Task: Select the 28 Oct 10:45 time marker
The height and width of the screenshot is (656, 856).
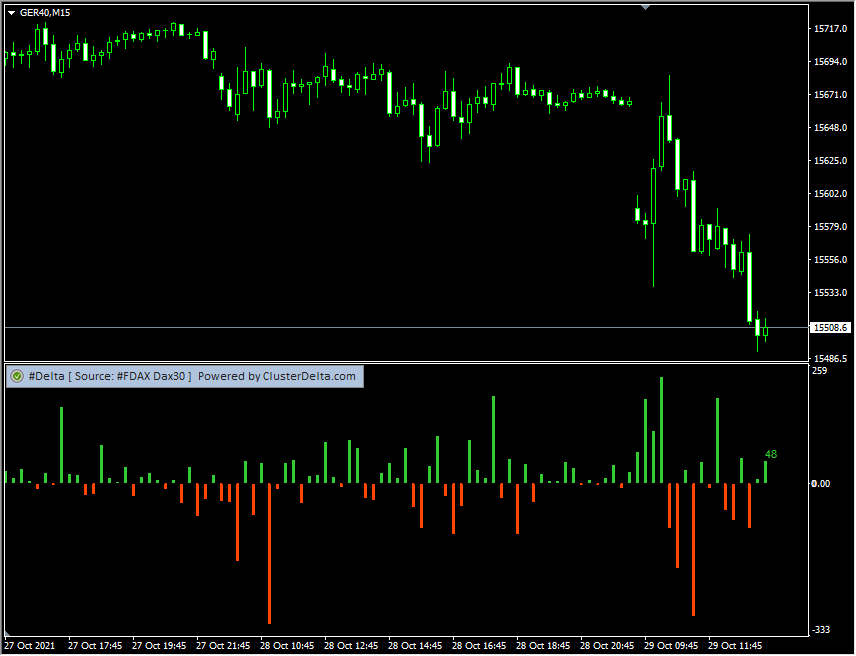Action: 288,645
